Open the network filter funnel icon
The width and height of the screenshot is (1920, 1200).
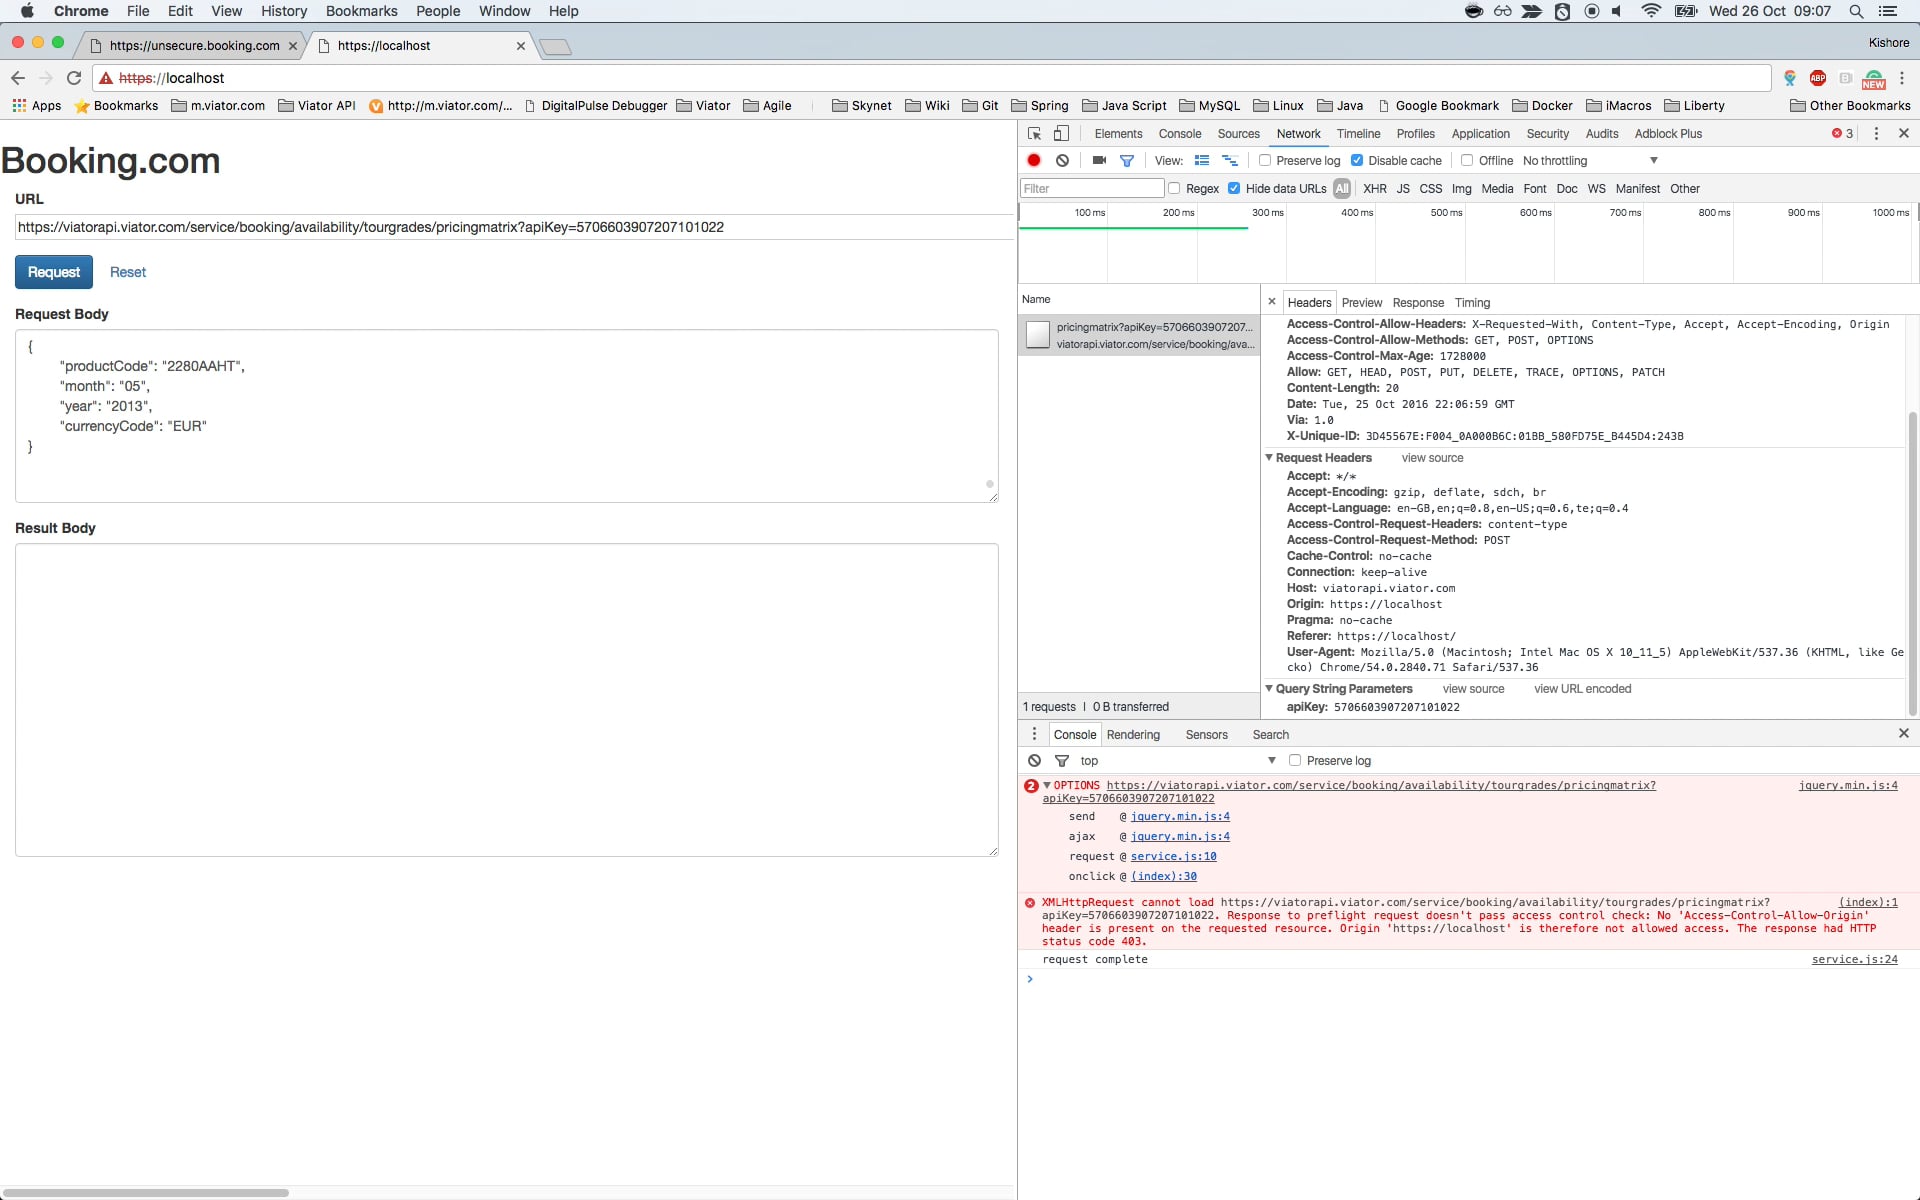click(1127, 160)
